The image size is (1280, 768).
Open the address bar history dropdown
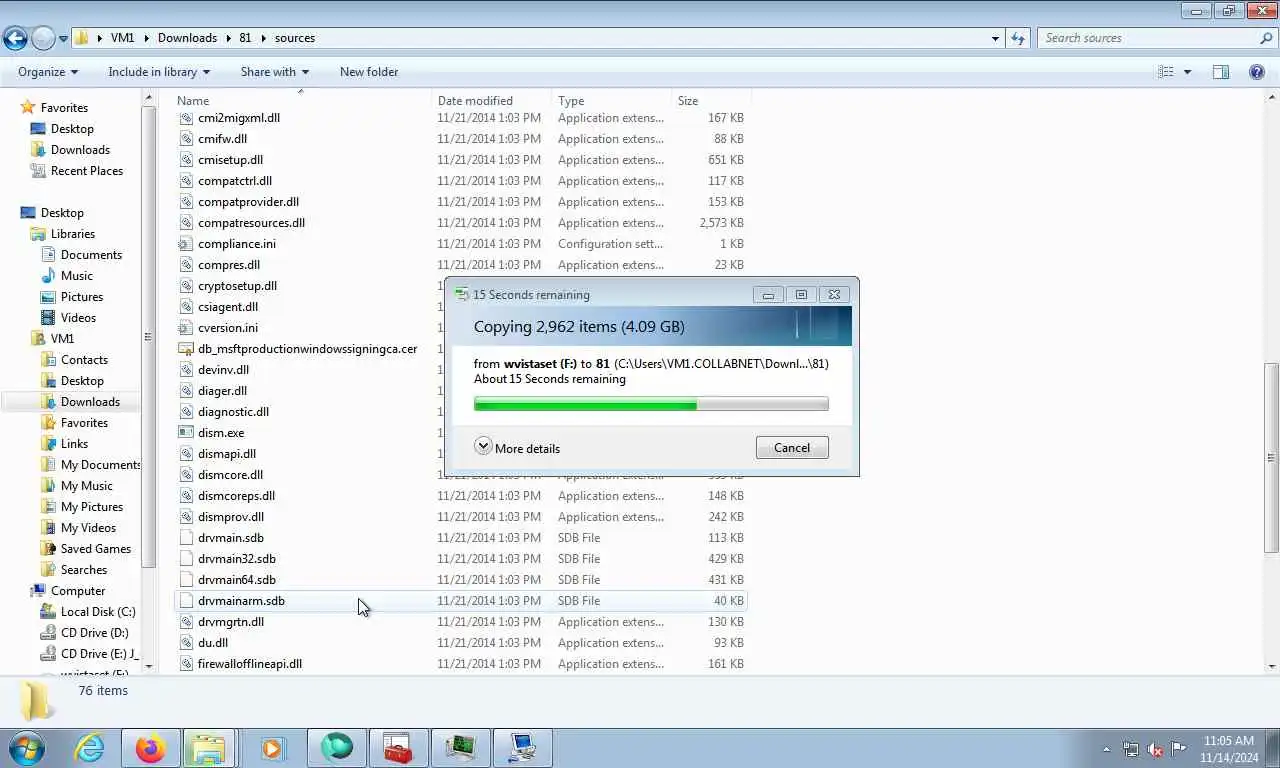click(x=995, y=38)
